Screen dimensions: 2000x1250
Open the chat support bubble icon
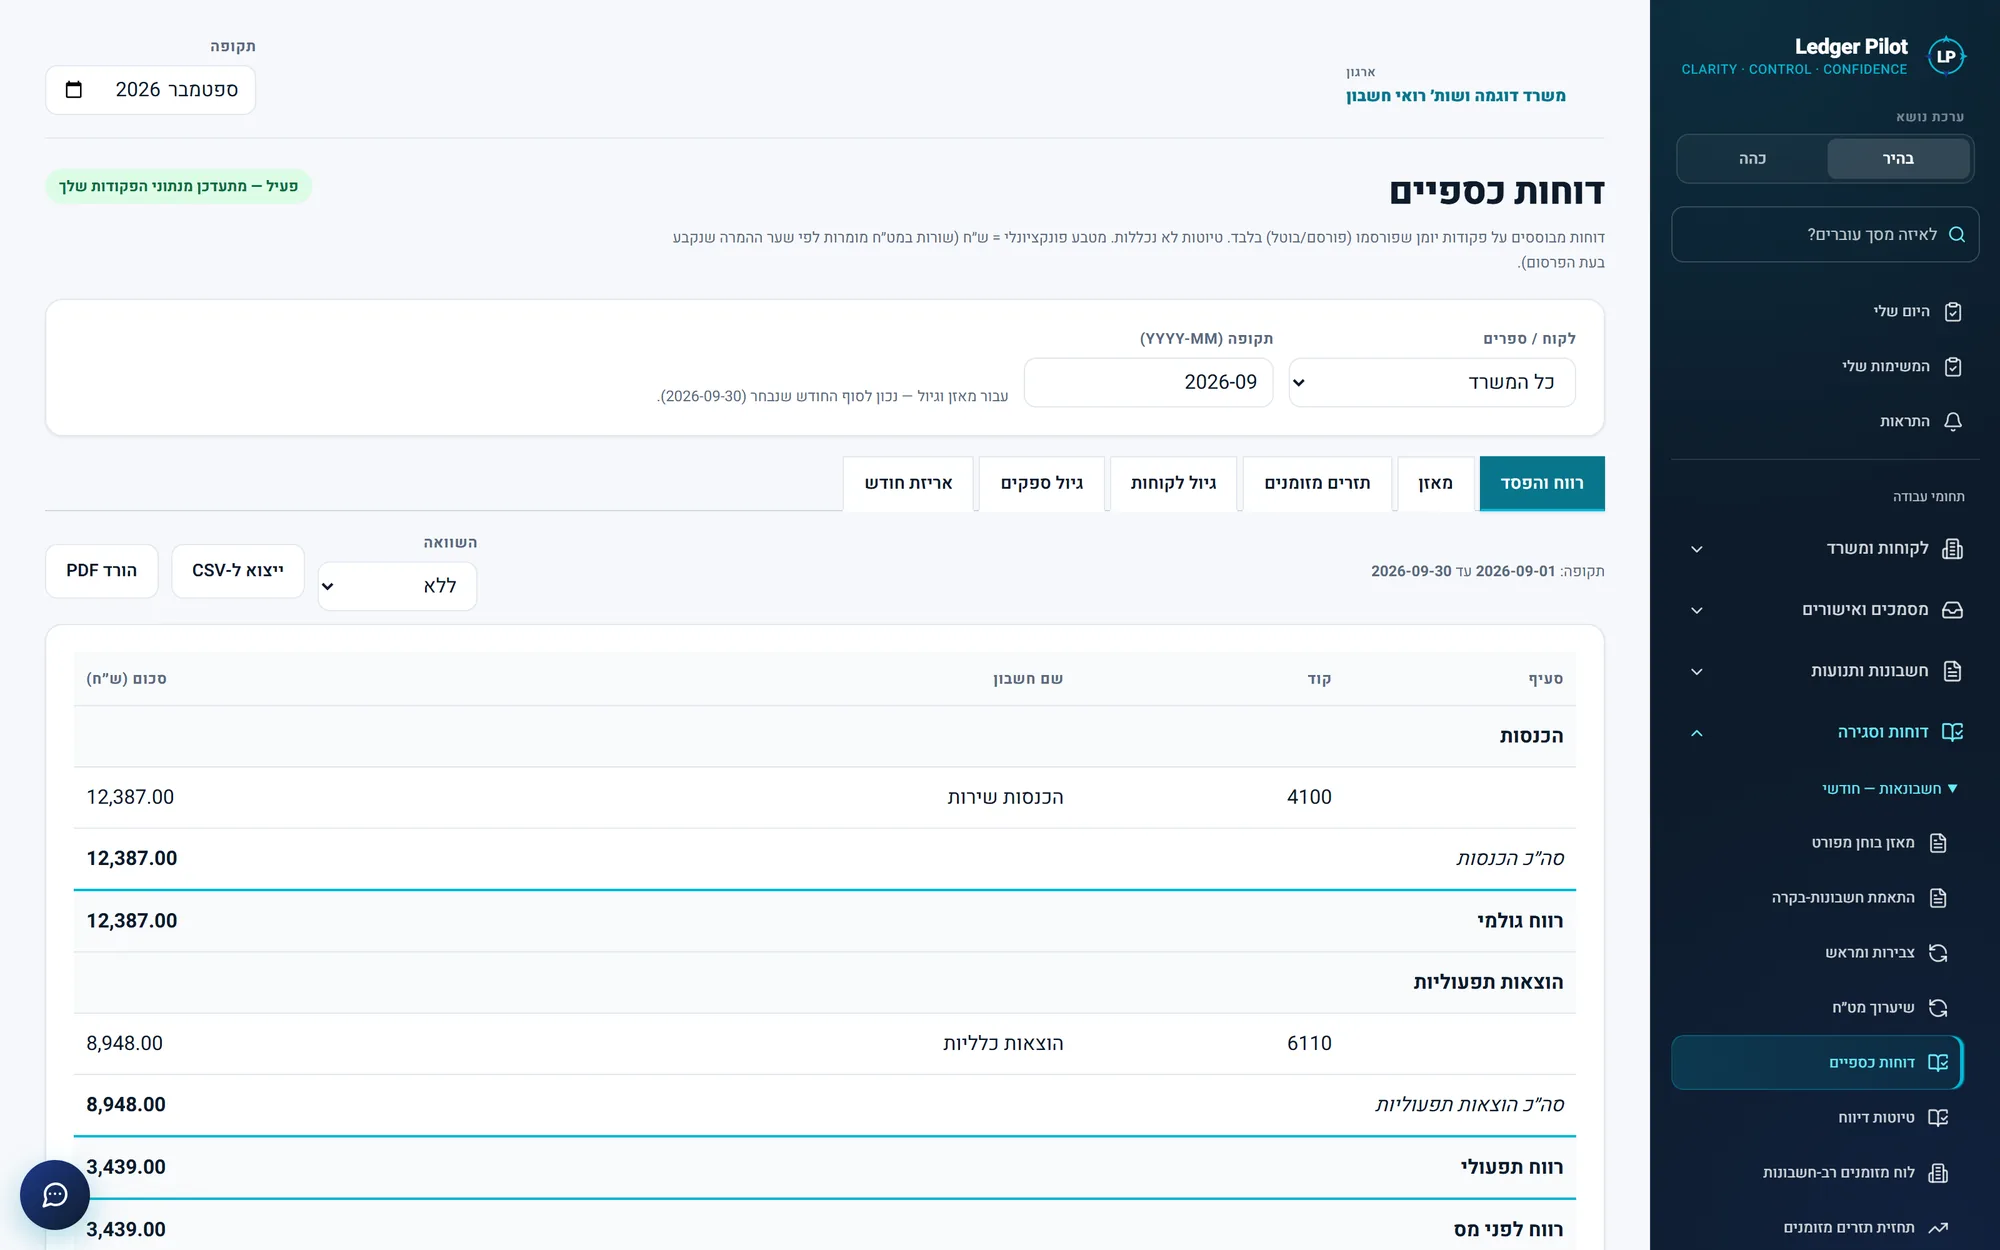(x=55, y=1194)
